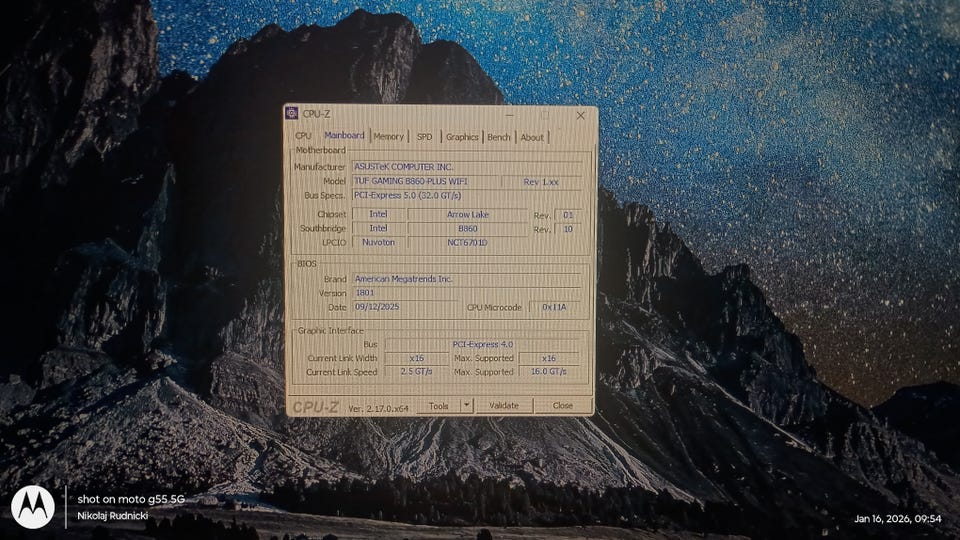Switch to the Memory tab
960x540 pixels.
(388, 137)
